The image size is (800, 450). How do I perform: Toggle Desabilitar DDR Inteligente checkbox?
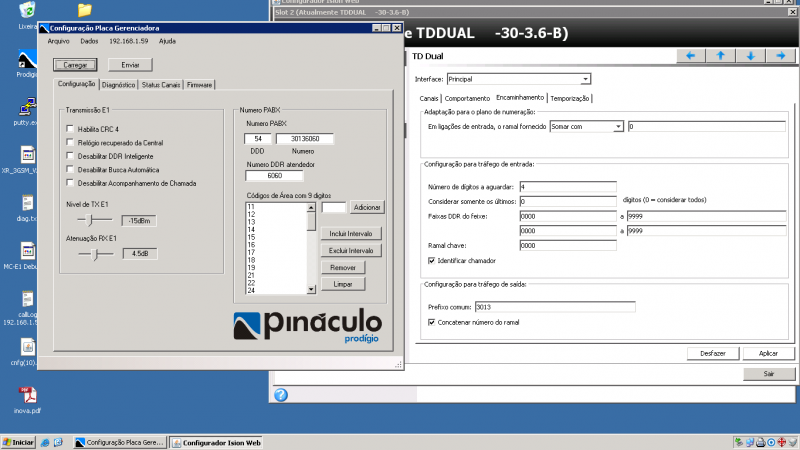coord(70,156)
